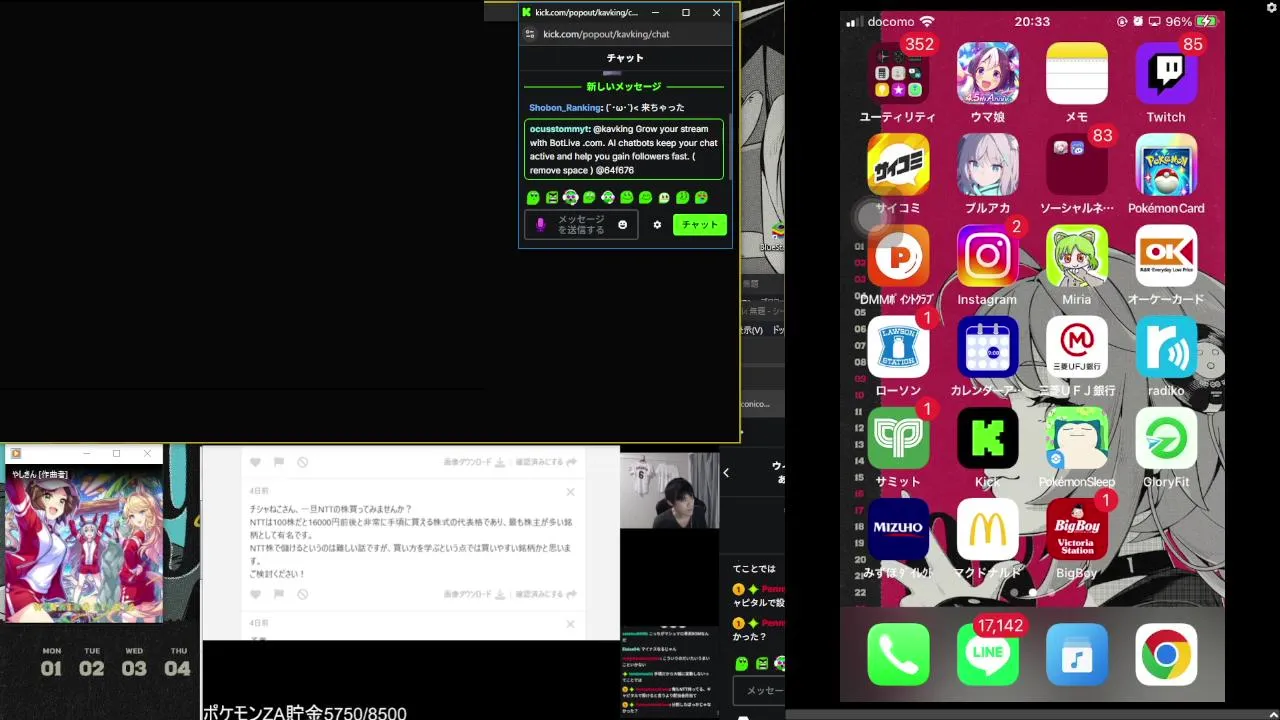Click the やしさん artwork thumbnail
1280x720 pixels.
(84, 542)
